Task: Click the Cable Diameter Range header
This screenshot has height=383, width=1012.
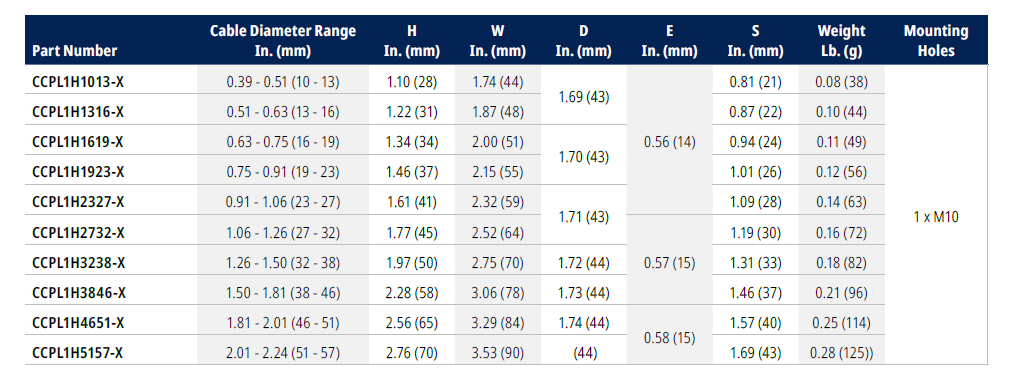Action: [x=283, y=41]
